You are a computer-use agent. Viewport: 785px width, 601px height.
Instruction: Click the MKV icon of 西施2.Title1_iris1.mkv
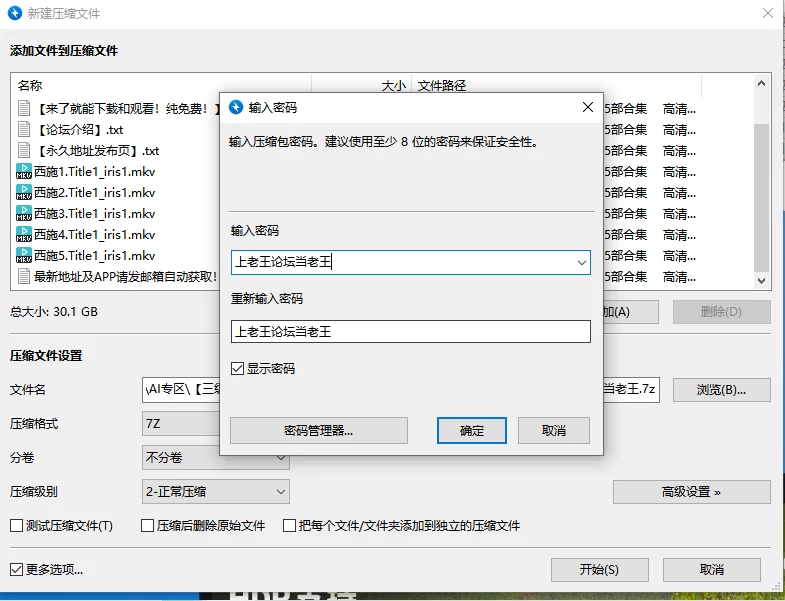pos(24,192)
